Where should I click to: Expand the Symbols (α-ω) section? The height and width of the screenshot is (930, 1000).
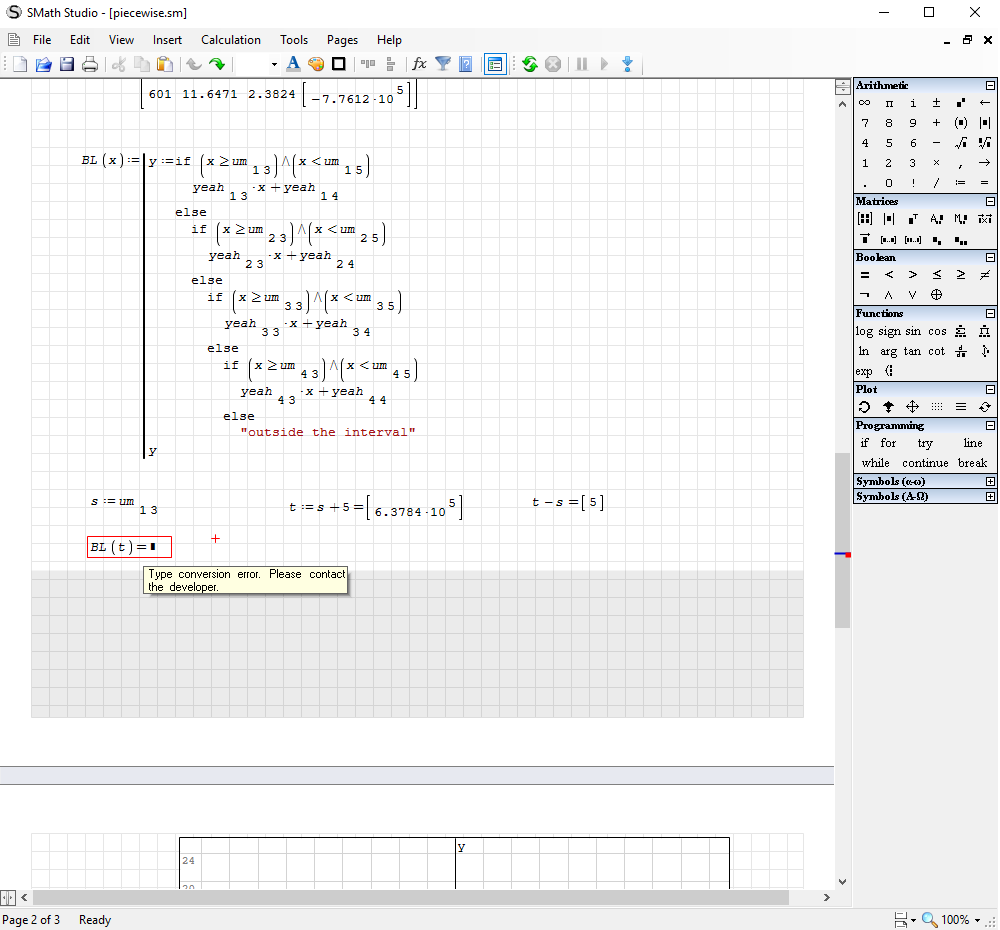click(x=990, y=481)
